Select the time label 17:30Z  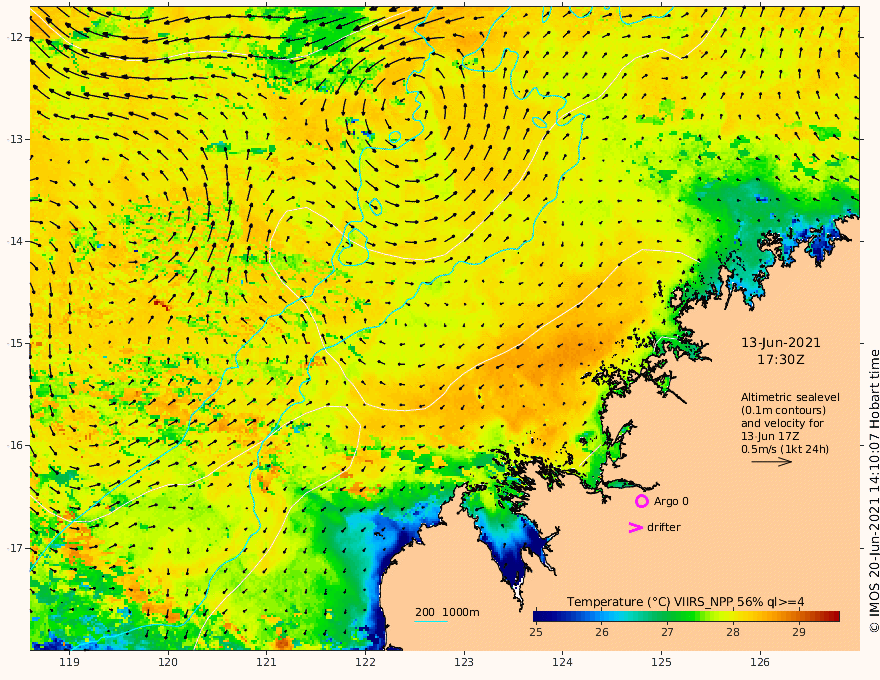781,360
